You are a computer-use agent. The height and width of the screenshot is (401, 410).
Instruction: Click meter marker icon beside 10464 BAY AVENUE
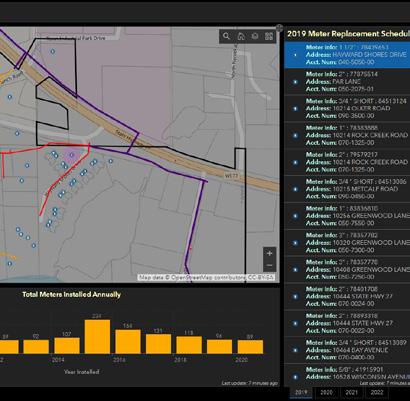[295, 350]
